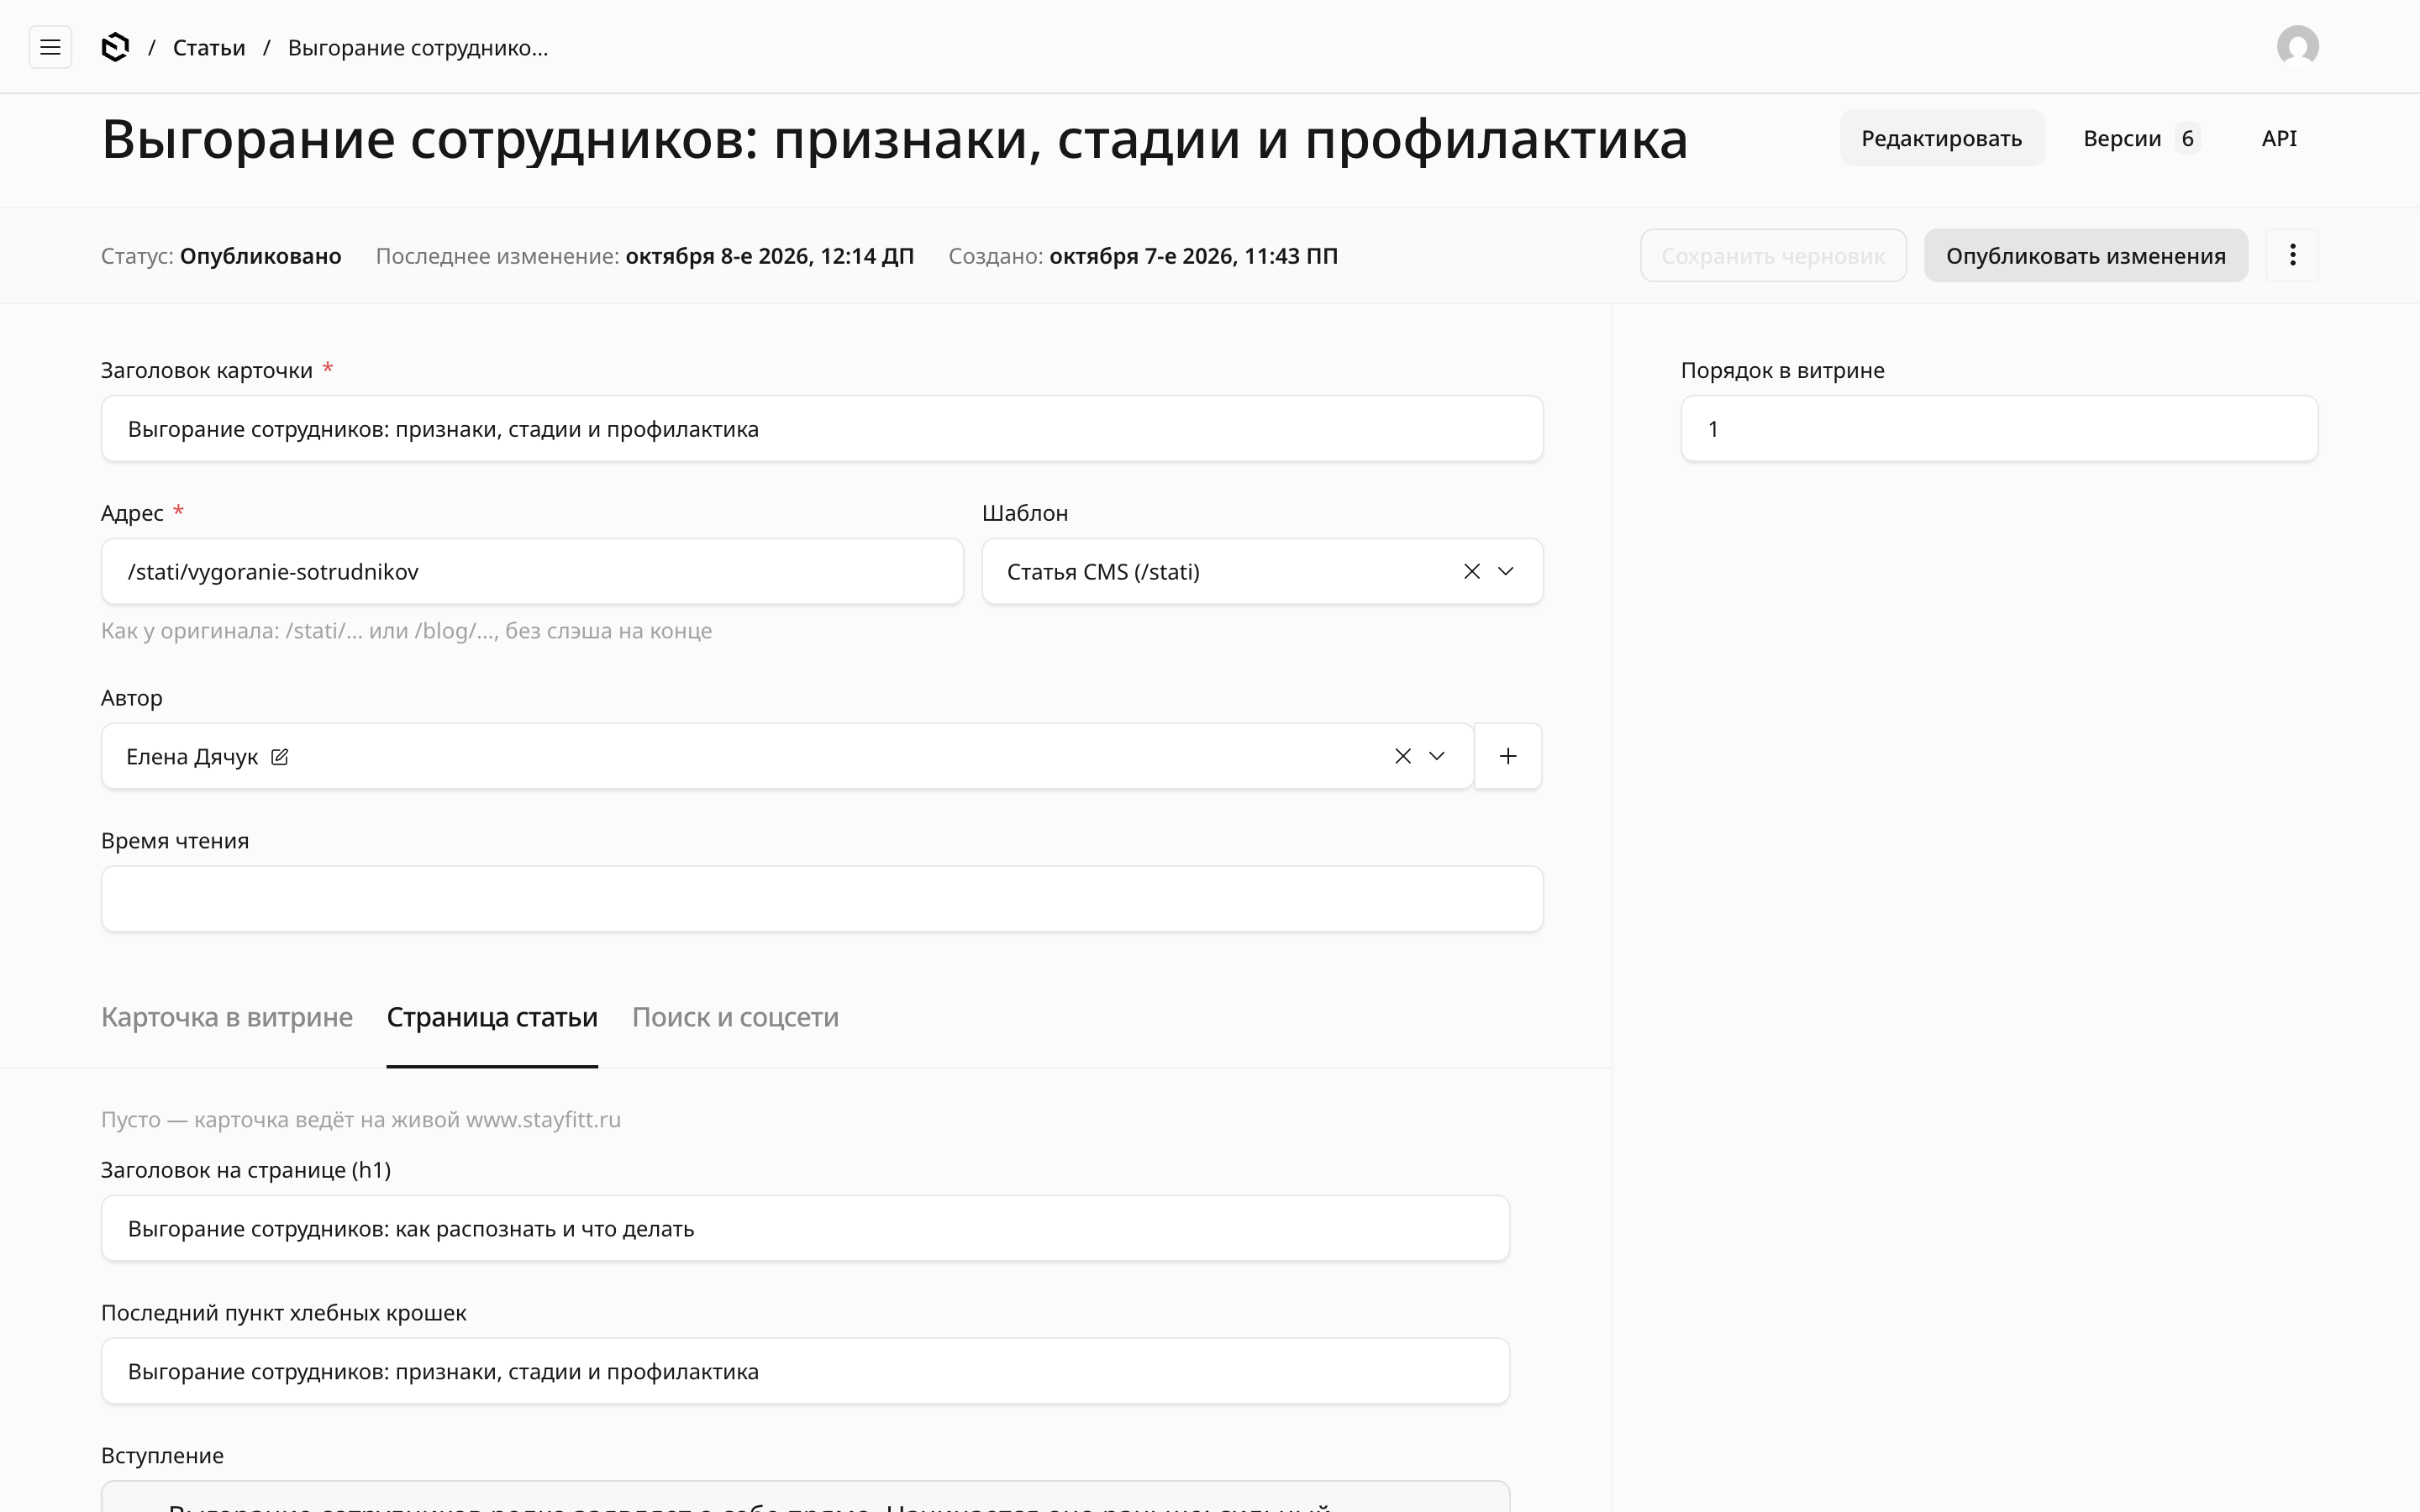
Task: Open the hamburger navigation menu
Action: click(x=50, y=47)
